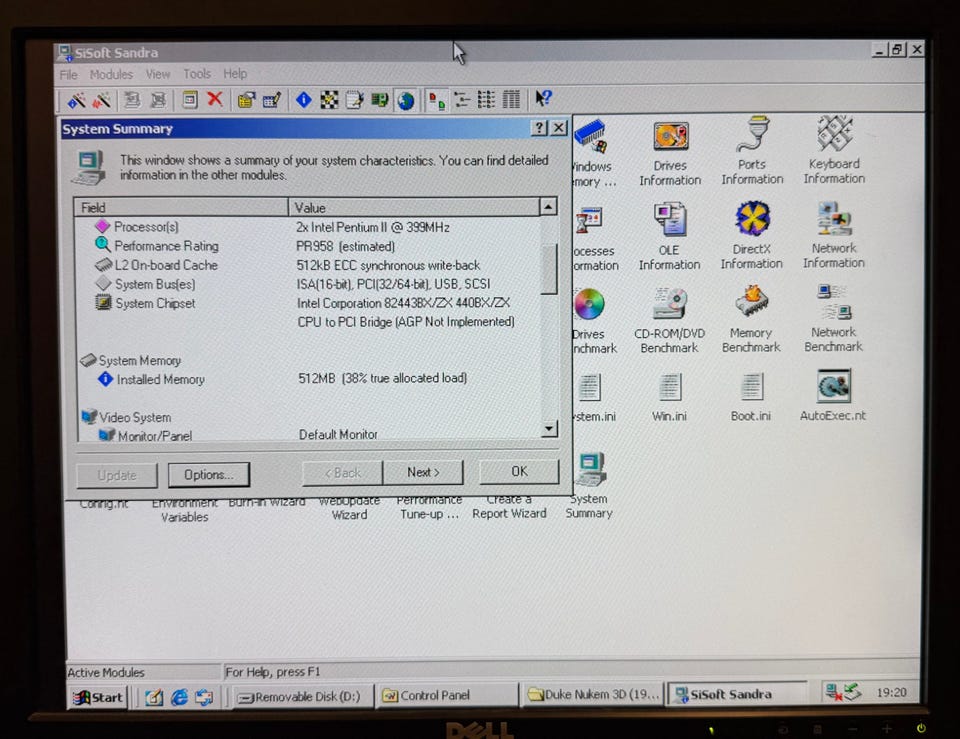Click the System Summary list scrollbar thumb

pyautogui.click(x=549, y=269)
